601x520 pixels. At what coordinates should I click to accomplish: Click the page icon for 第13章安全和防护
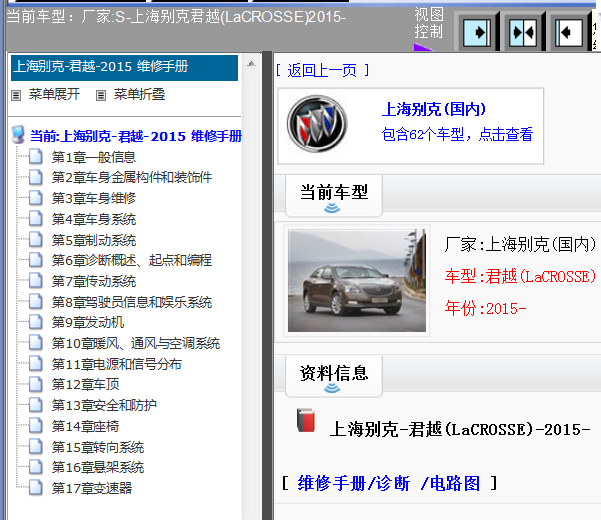click(x=36, y=405)
